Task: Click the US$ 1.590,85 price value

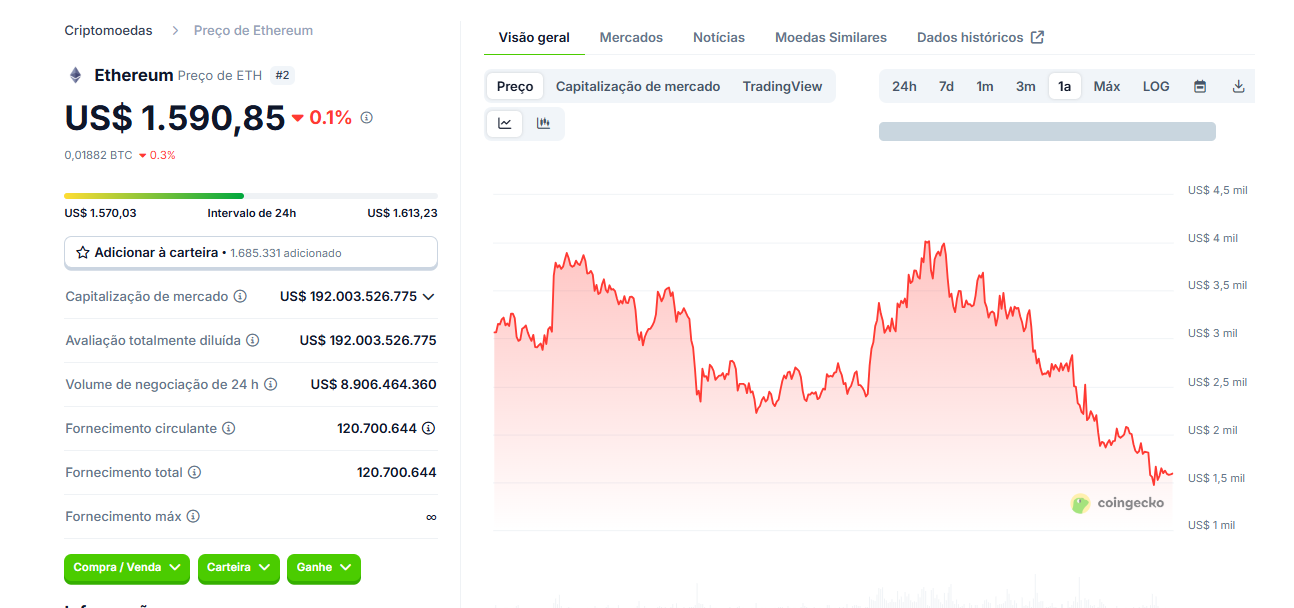Action: [x=175, y=118]
